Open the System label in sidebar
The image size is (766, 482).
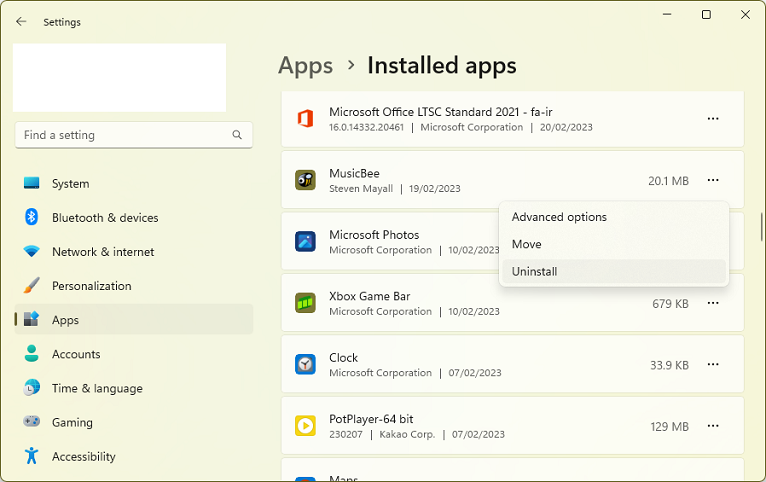click(x=71, y=184)
